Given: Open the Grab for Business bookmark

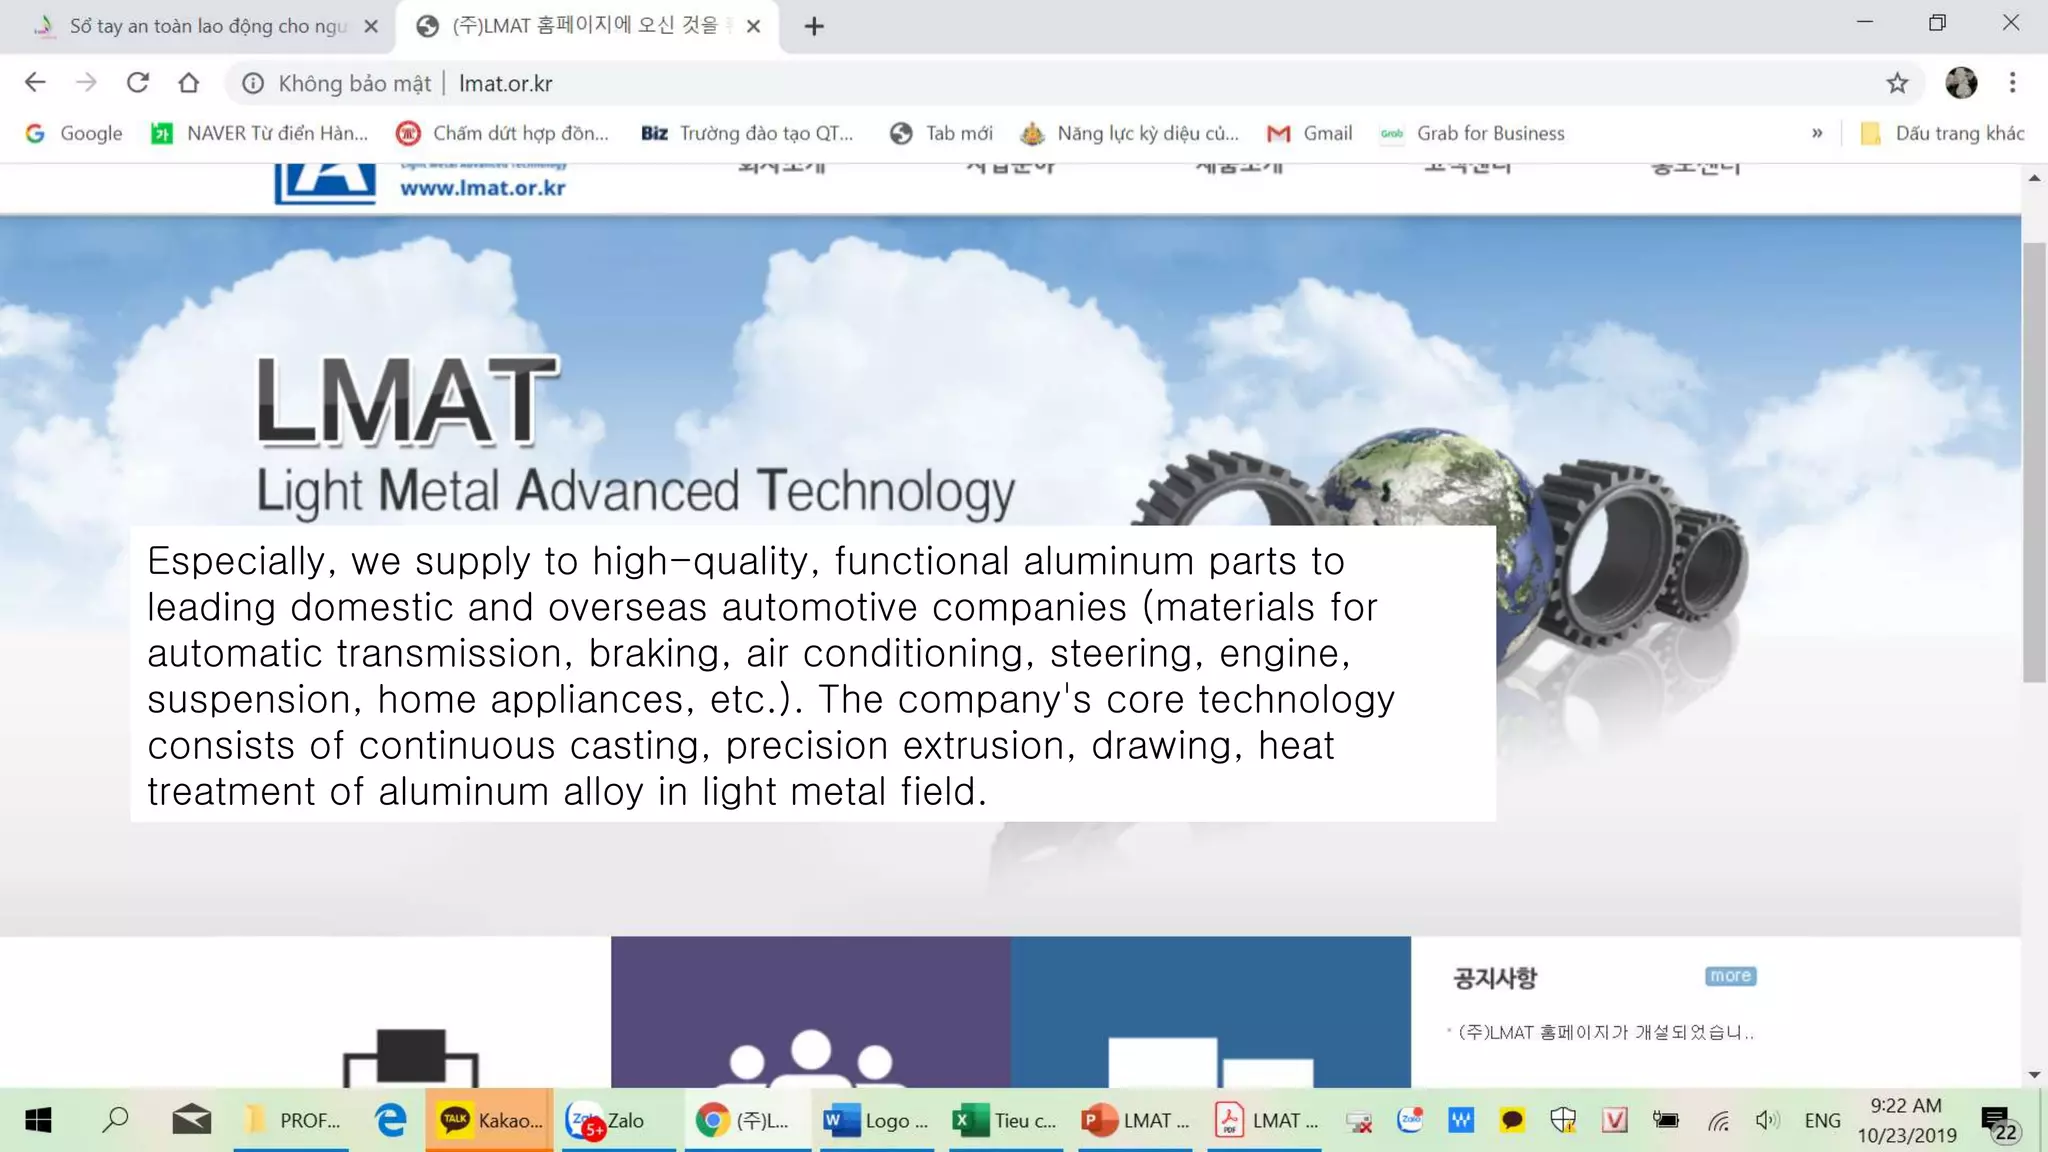Looking at the screenshot, I should coord(1472,133).
